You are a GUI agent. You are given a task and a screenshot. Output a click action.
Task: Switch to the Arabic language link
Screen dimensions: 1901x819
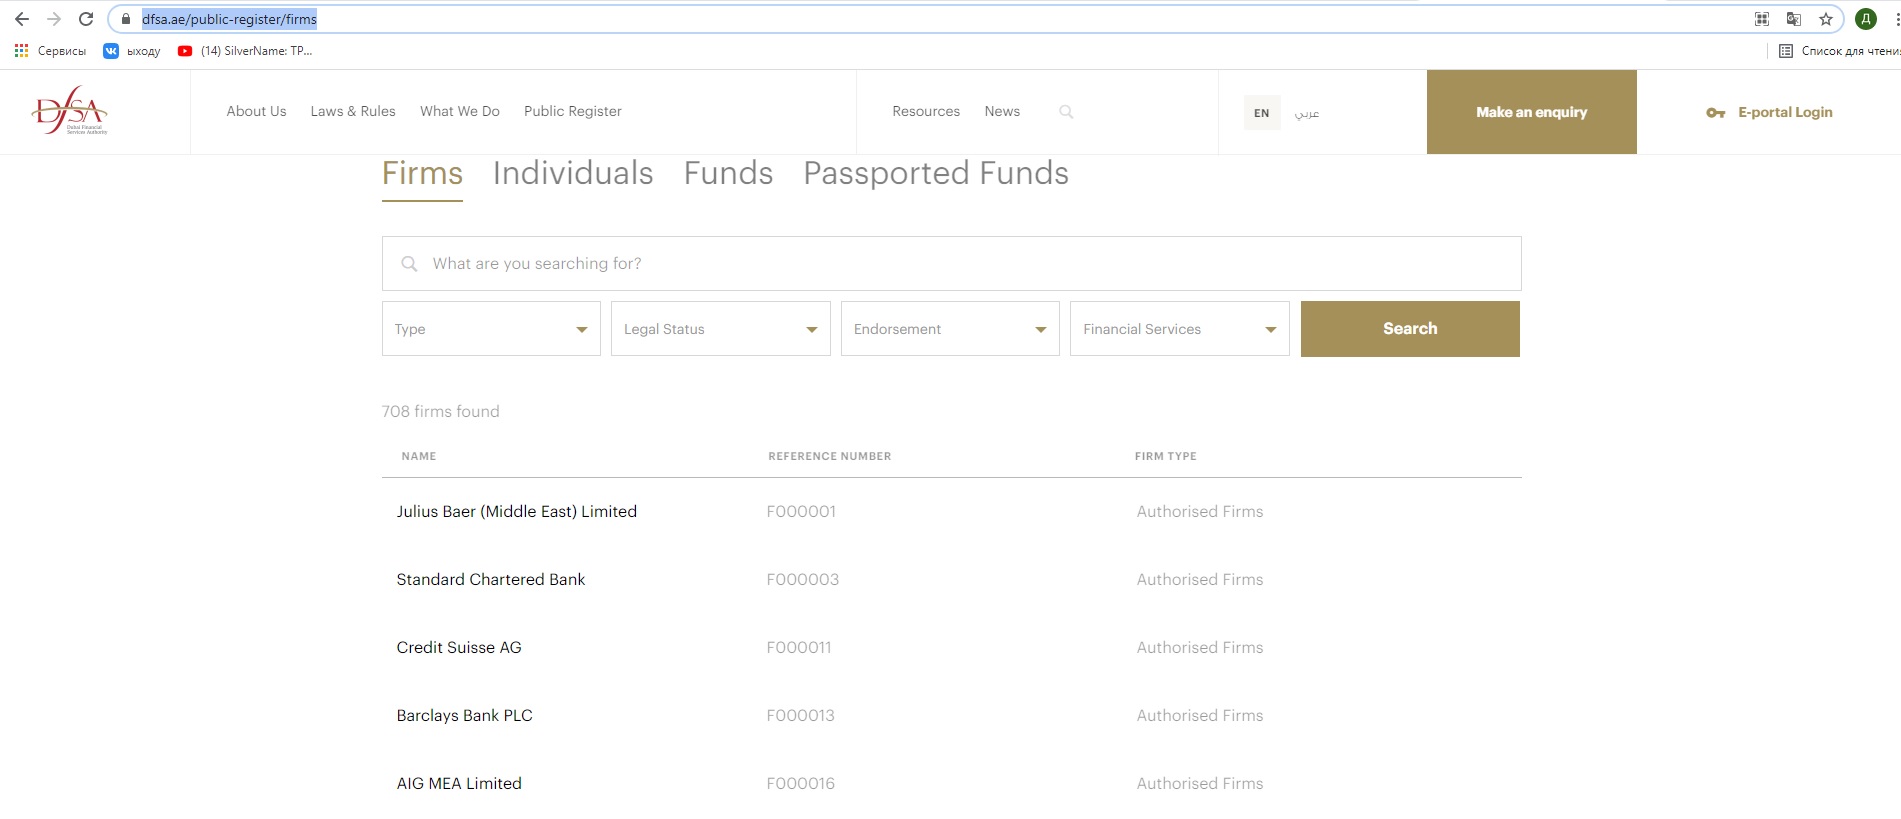point(1307,113)
